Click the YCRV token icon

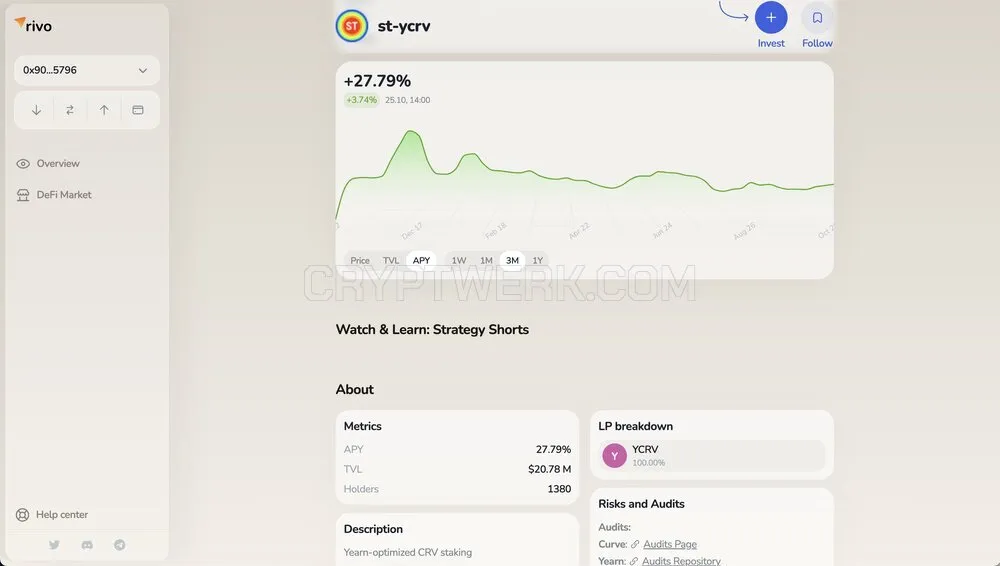pos(615,456)
